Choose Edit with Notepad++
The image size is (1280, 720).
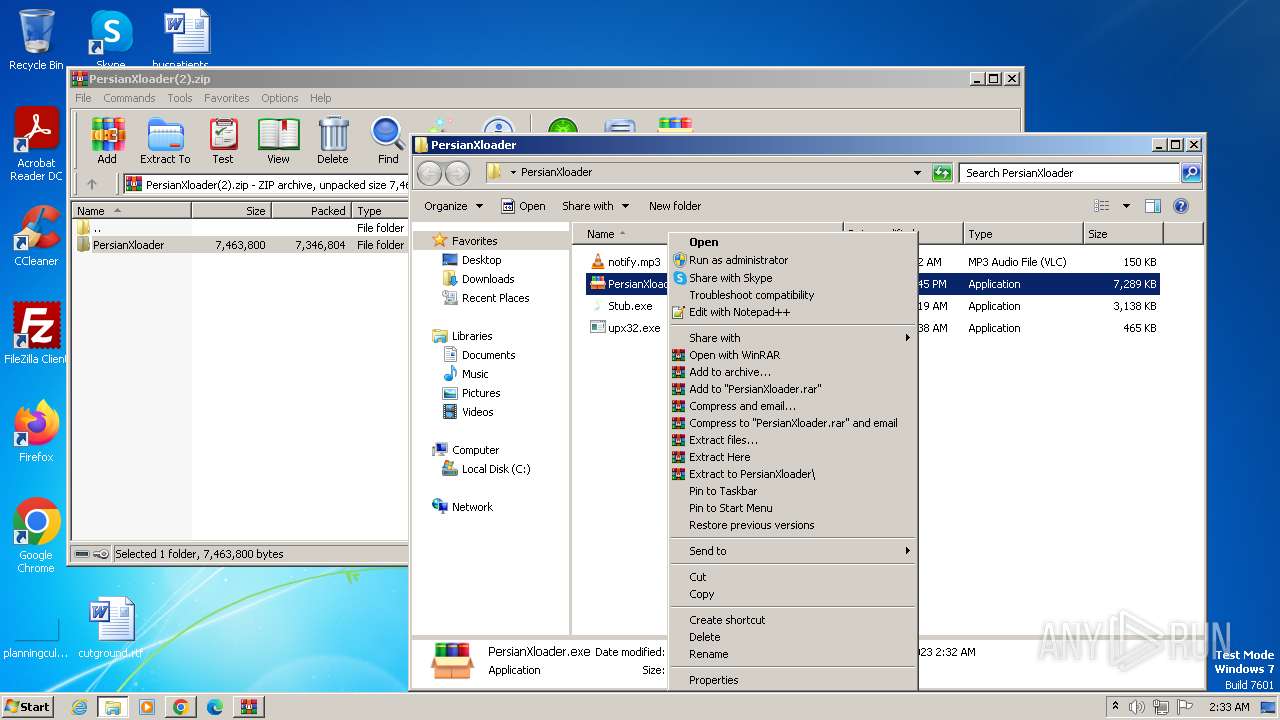(793, 312)
